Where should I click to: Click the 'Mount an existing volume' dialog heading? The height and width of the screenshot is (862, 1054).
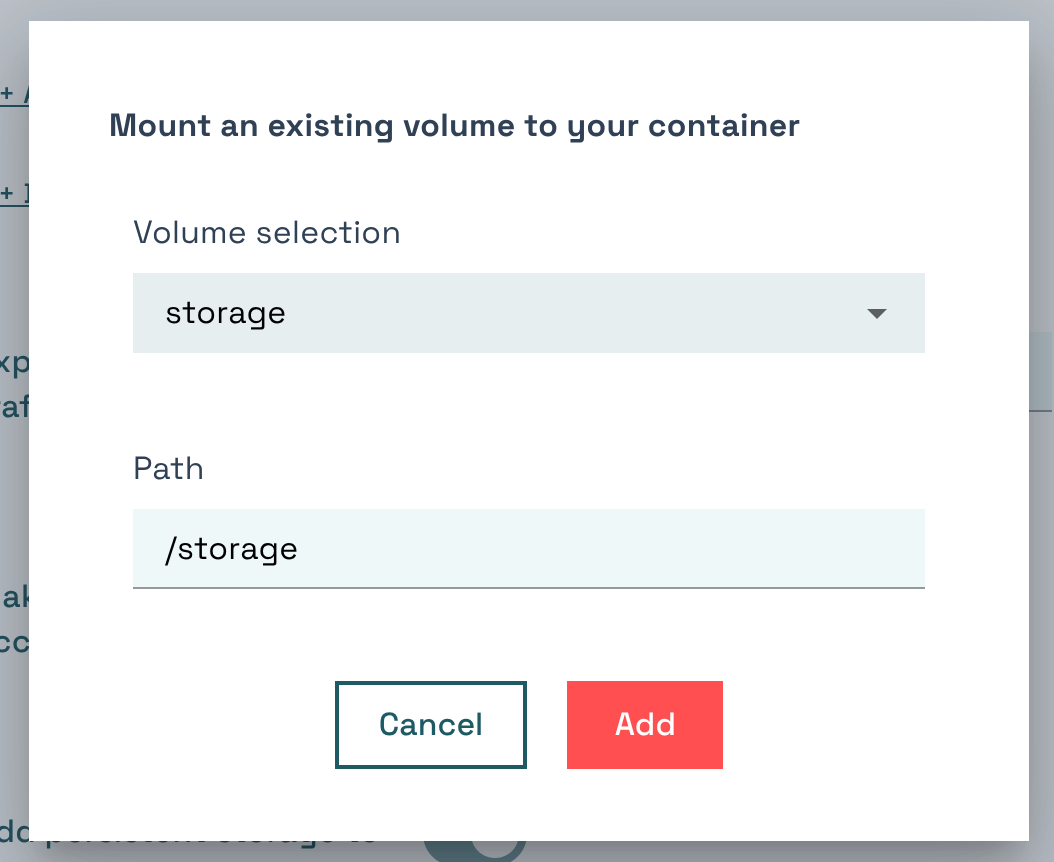tap(454, 126)
